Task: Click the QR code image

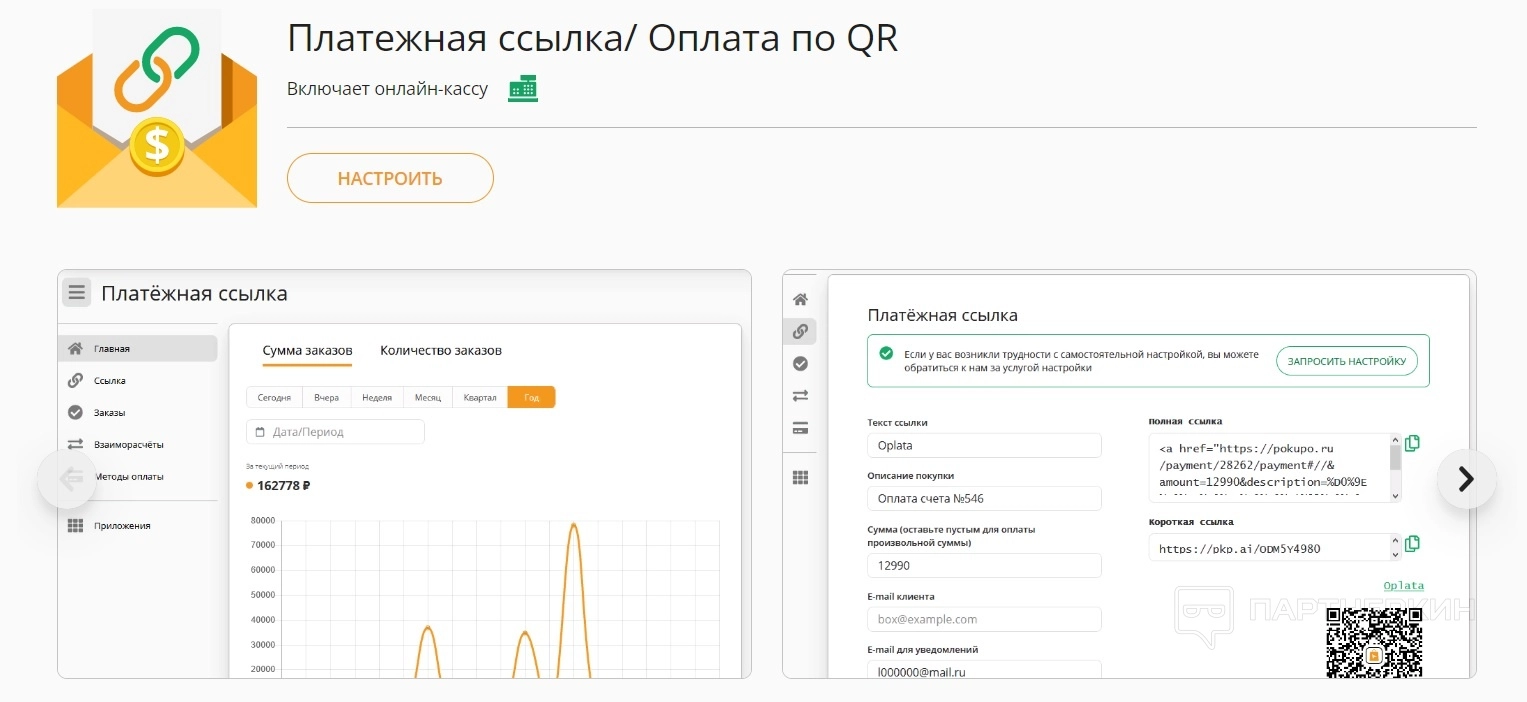Action: 1374,642
